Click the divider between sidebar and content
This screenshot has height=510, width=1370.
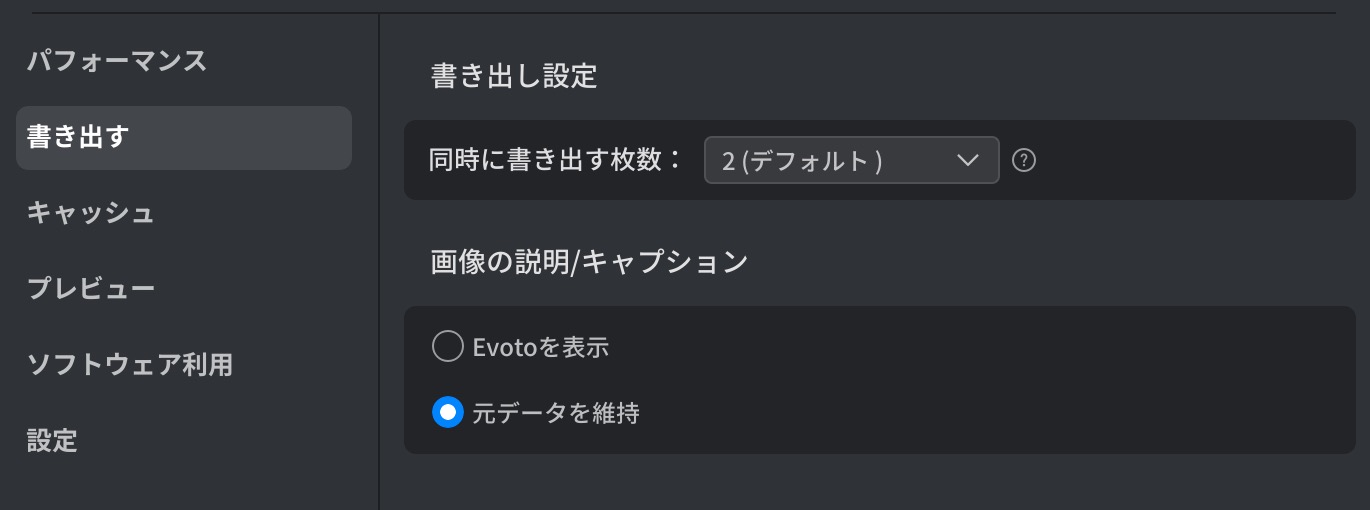379,260
